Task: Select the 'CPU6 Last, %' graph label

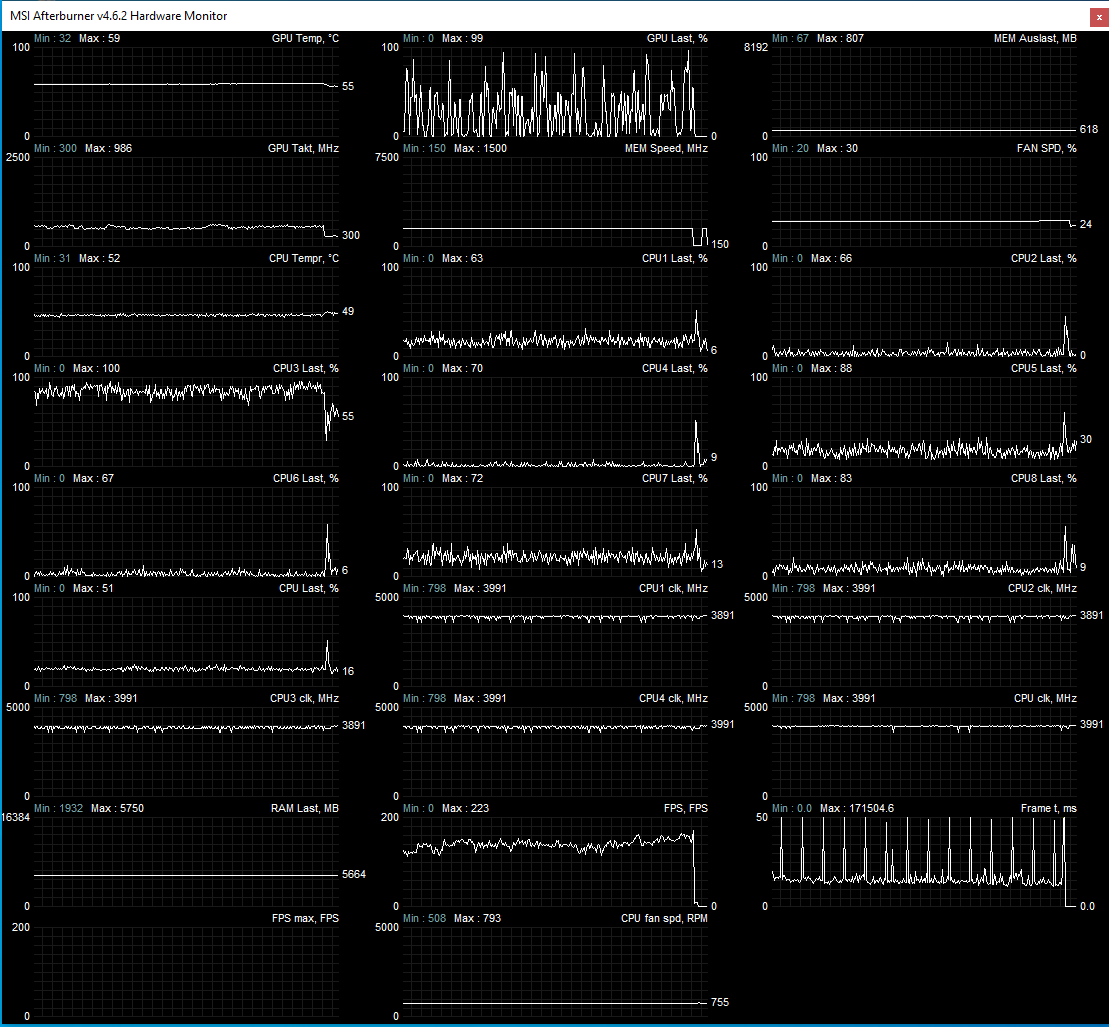Action: point(306,478)
